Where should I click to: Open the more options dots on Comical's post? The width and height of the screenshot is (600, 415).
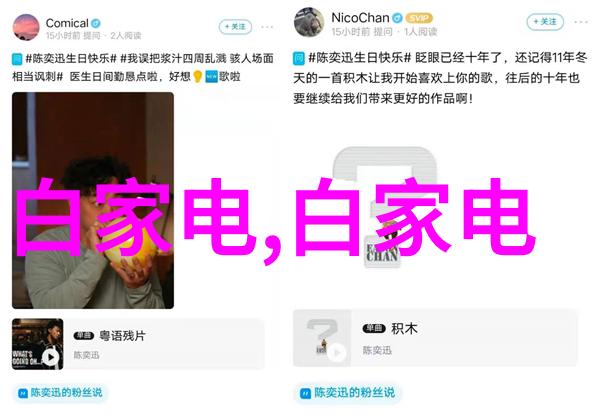point(267,27)
